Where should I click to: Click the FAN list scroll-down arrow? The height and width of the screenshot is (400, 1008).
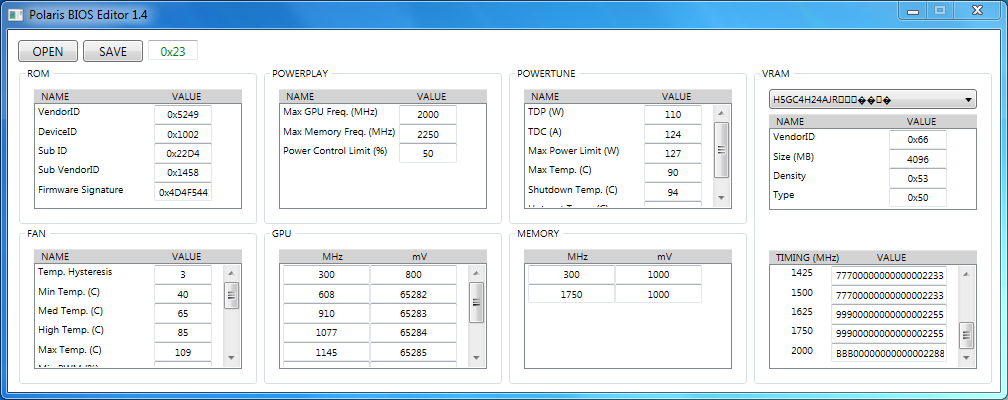tap(231, 357)
